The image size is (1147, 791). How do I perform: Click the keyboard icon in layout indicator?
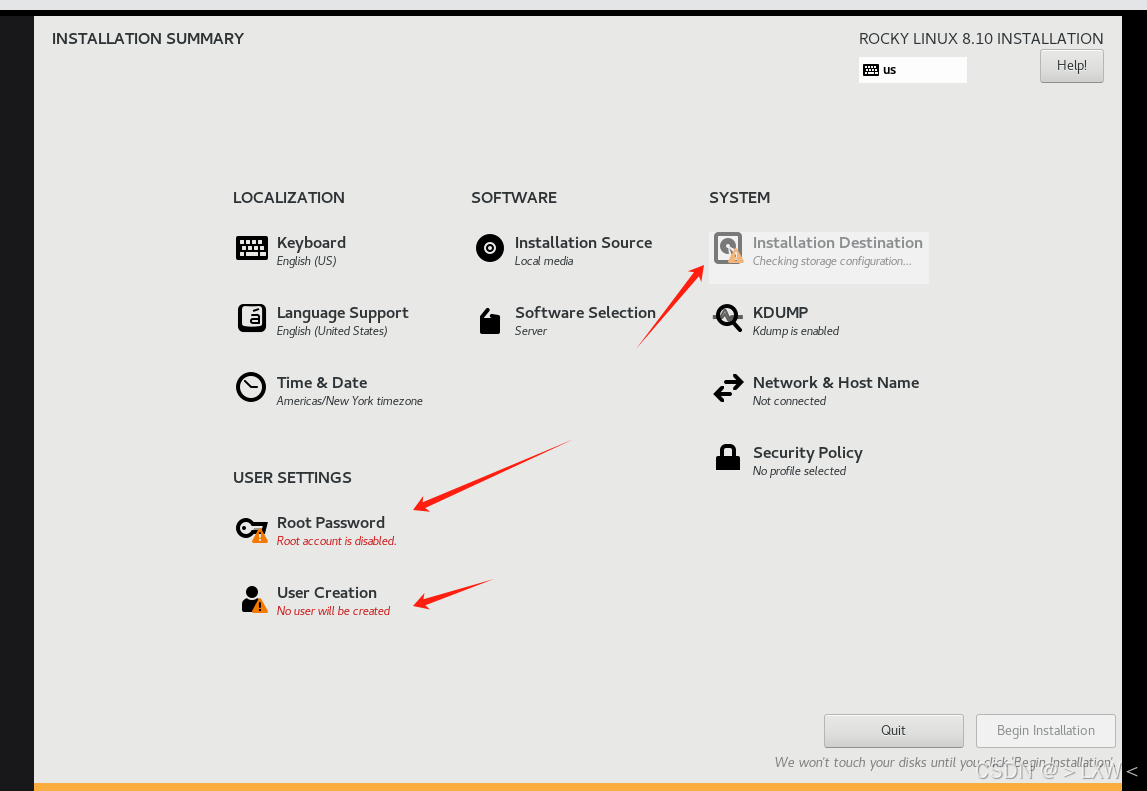pyautogui.click(x=871, y=70)
